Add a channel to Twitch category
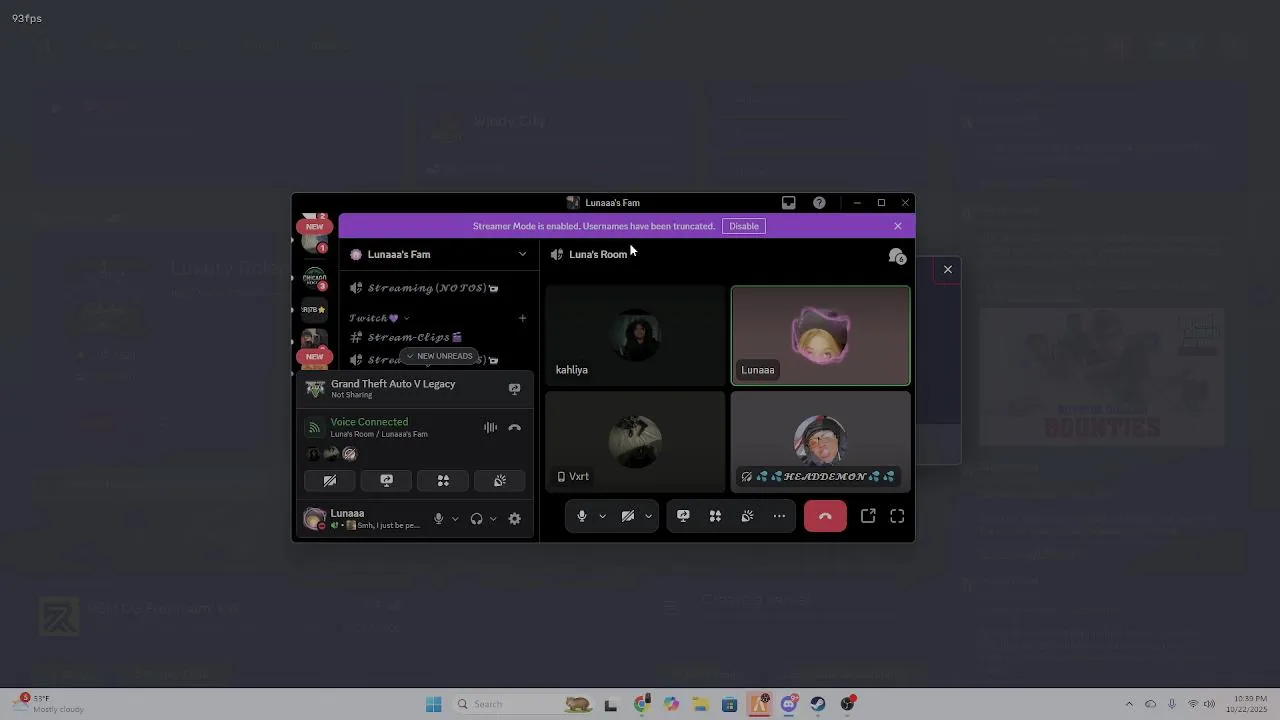Image resolution: width=1280 pixels, height=720 pixels. (x=522, y=318)
